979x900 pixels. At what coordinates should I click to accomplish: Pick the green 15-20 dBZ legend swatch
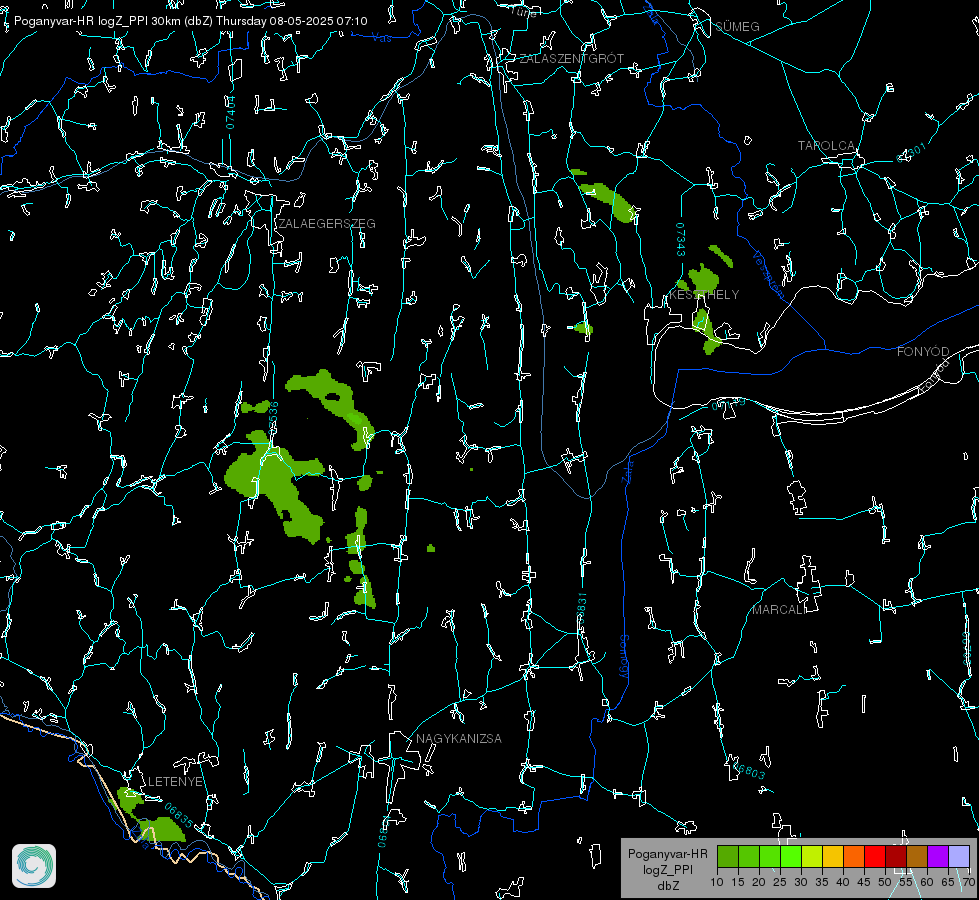(749, 856)
